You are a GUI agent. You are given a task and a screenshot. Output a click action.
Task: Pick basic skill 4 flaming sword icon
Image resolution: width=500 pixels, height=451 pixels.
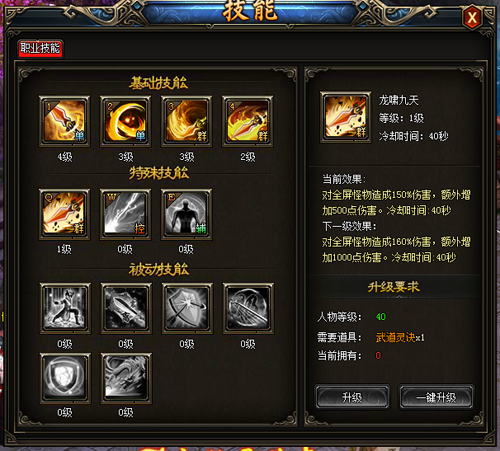248,121
